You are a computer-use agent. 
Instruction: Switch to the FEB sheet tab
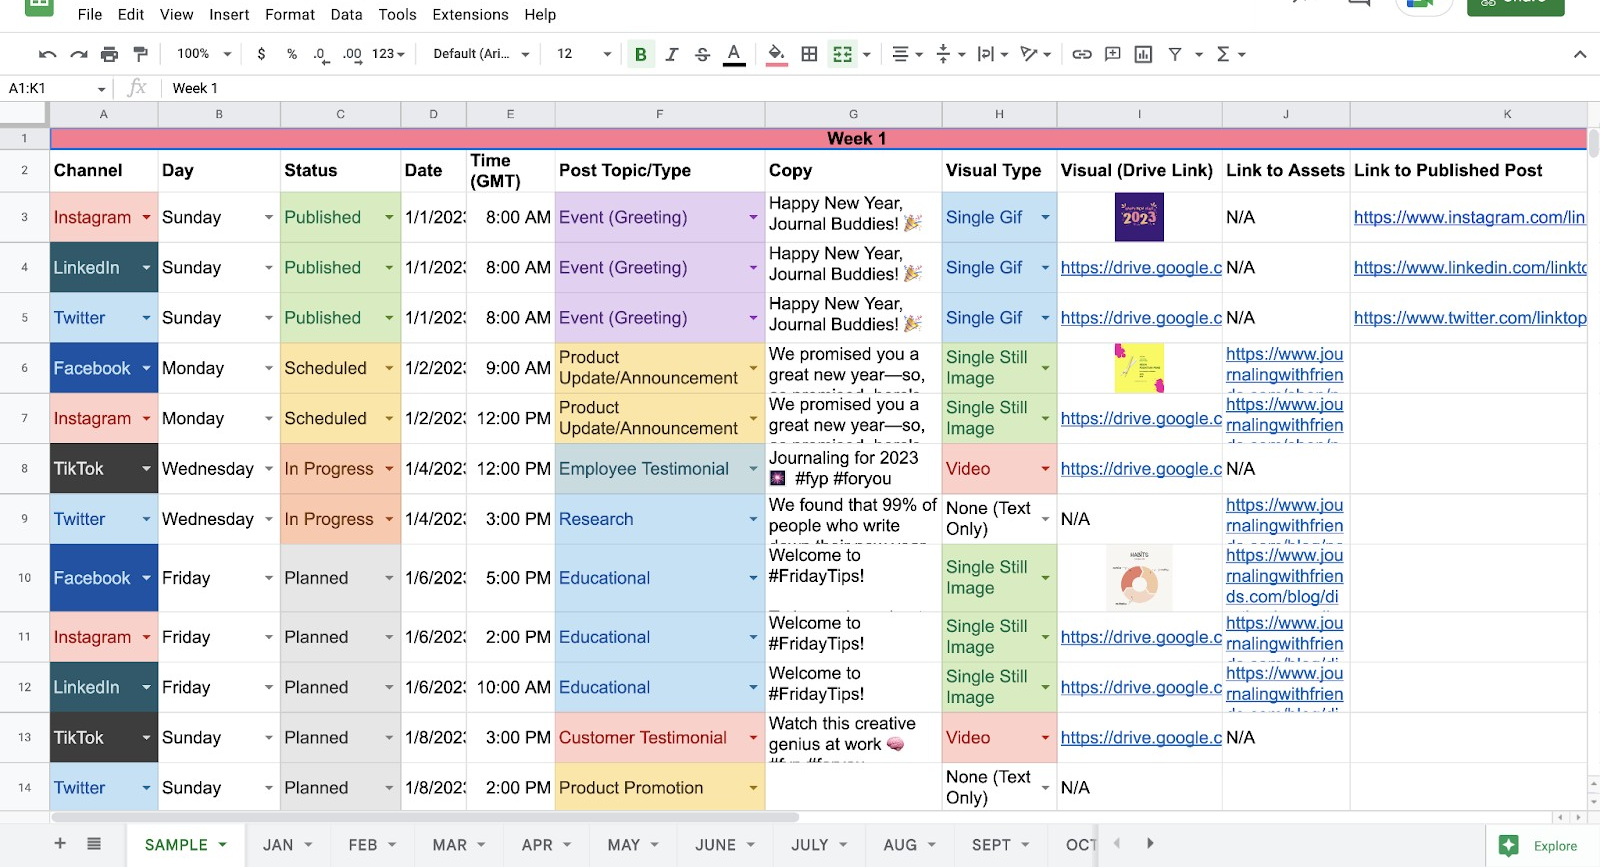point(363,845)
